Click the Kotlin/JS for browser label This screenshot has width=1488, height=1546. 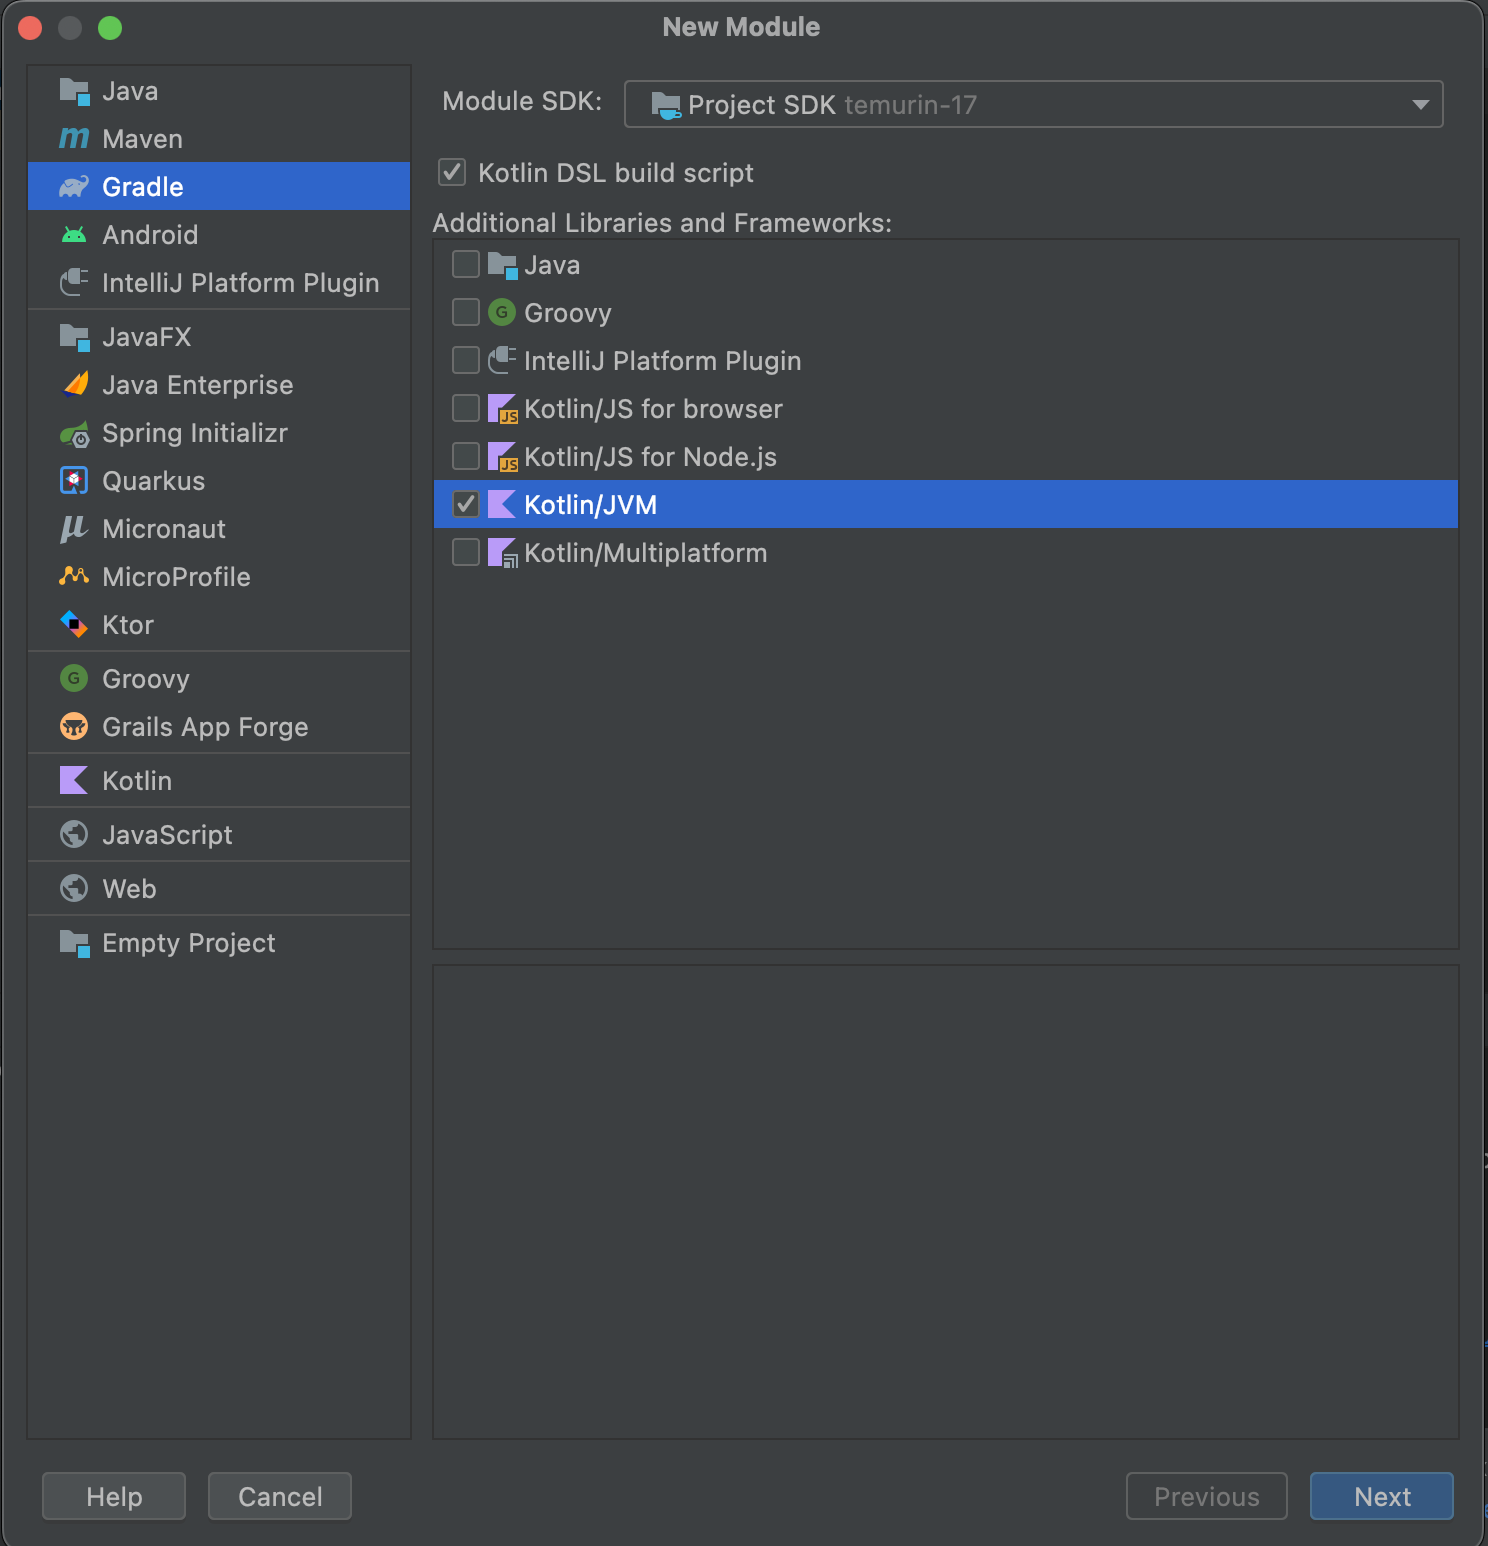(653, 409)
